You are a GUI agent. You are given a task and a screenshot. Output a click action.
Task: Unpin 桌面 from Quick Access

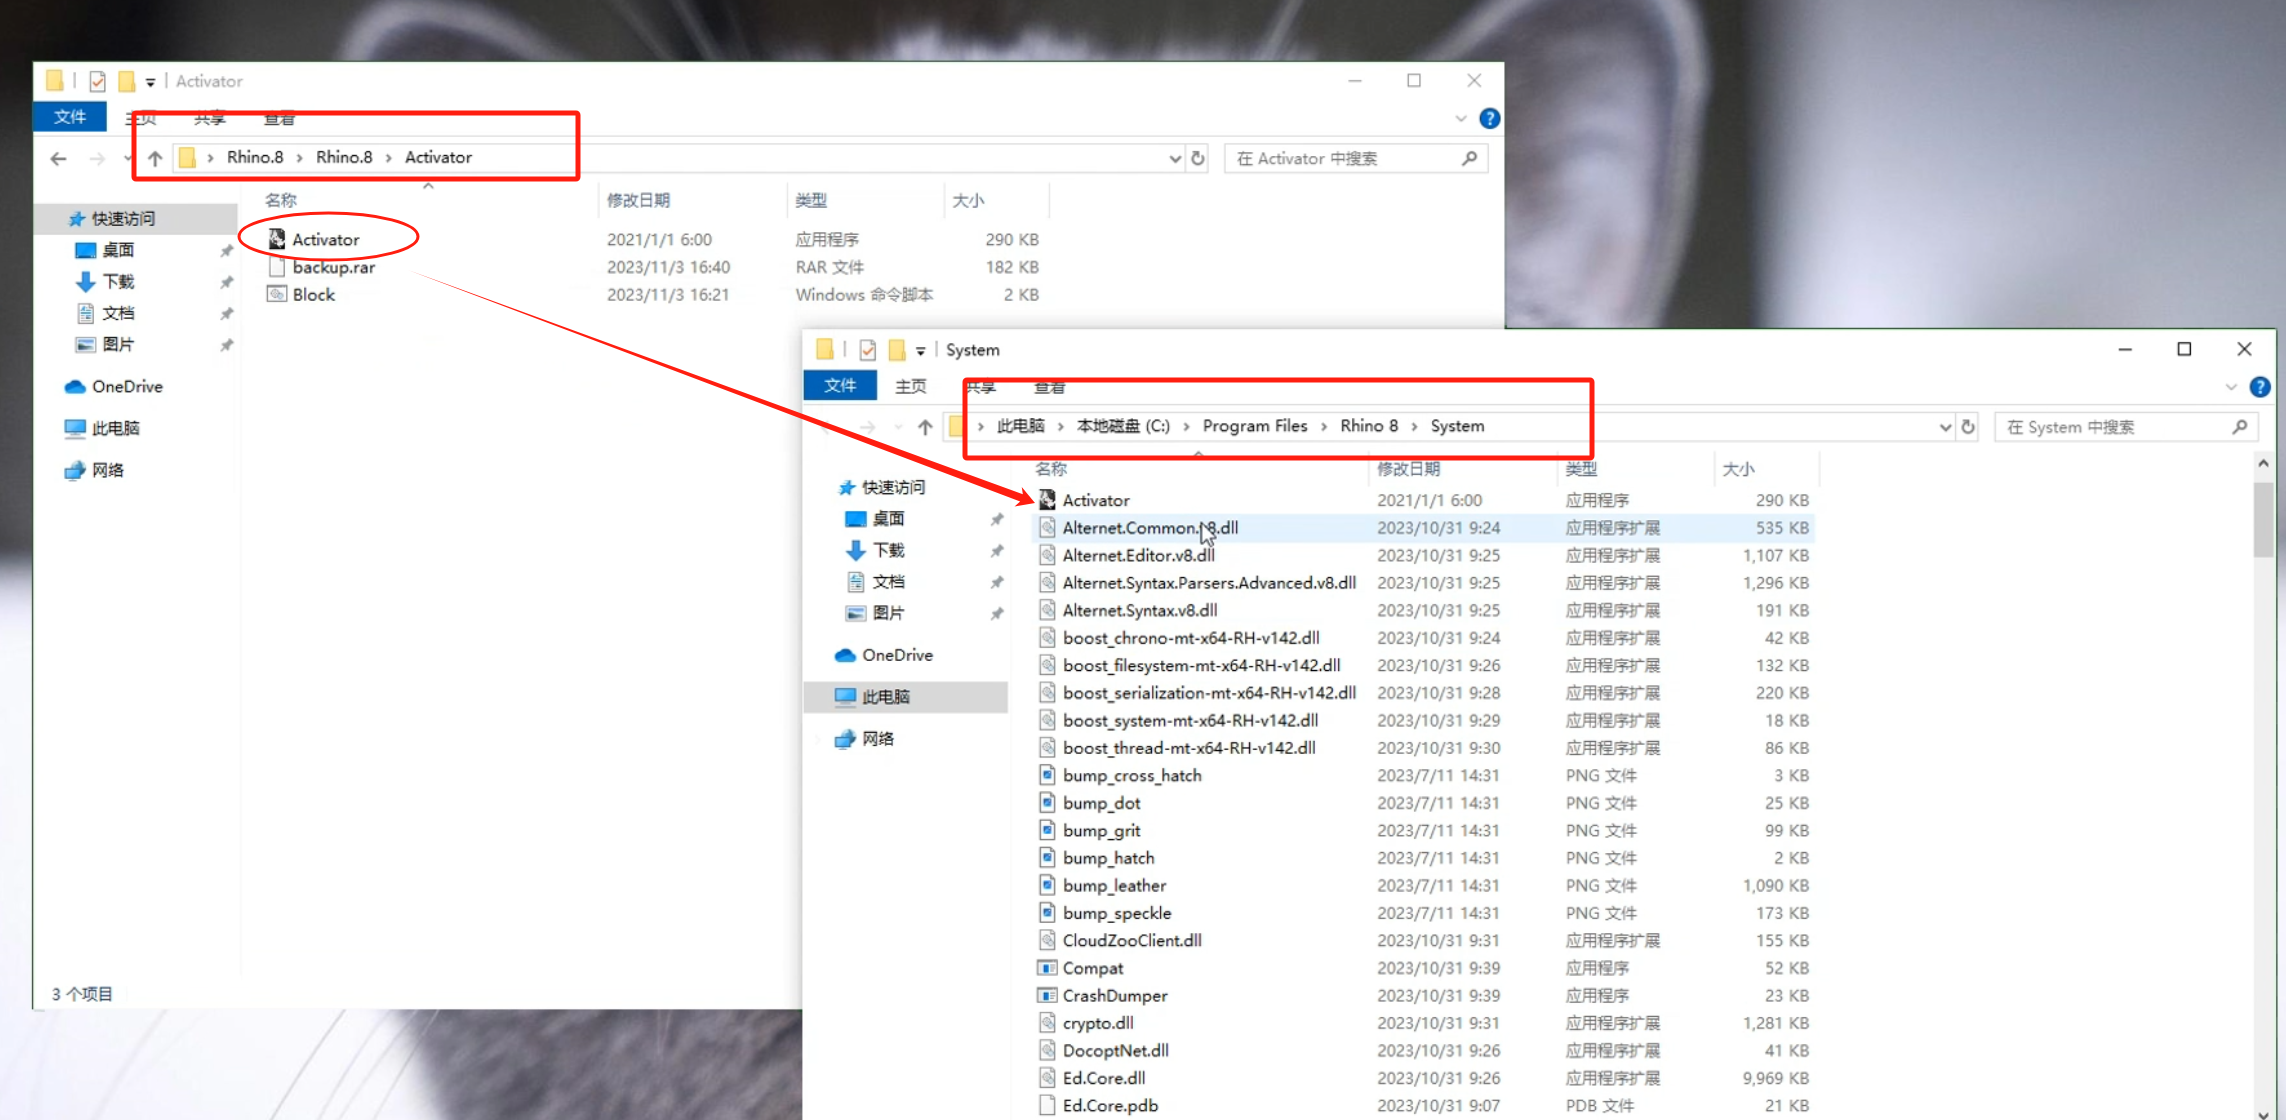coord(227,250)
